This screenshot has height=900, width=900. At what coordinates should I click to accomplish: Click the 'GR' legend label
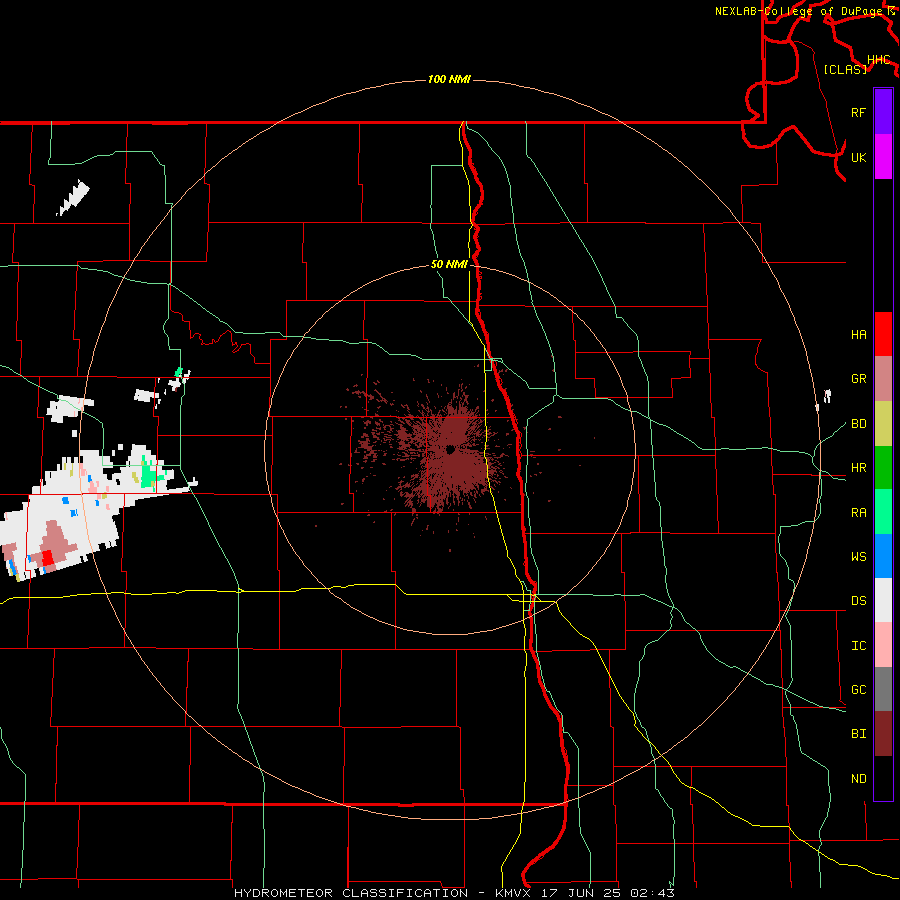[859, 379]
